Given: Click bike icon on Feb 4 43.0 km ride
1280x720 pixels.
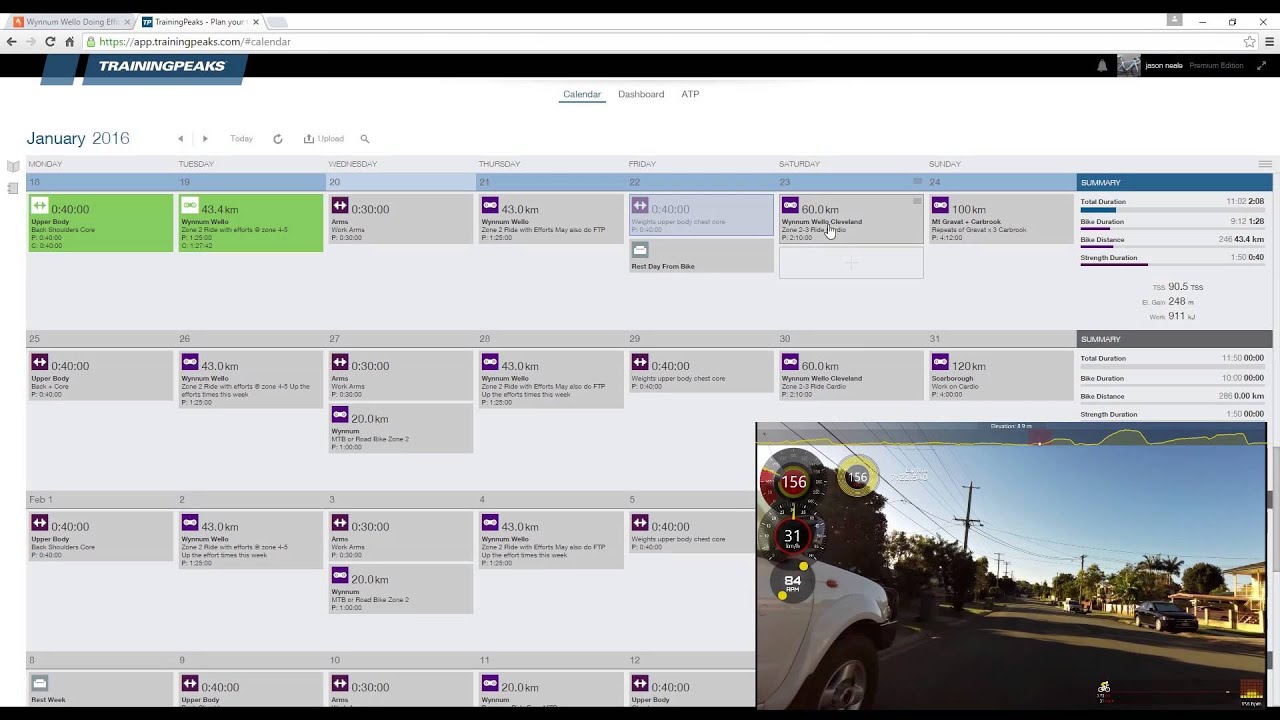Looking at the screenshot, I should (490, 523).
